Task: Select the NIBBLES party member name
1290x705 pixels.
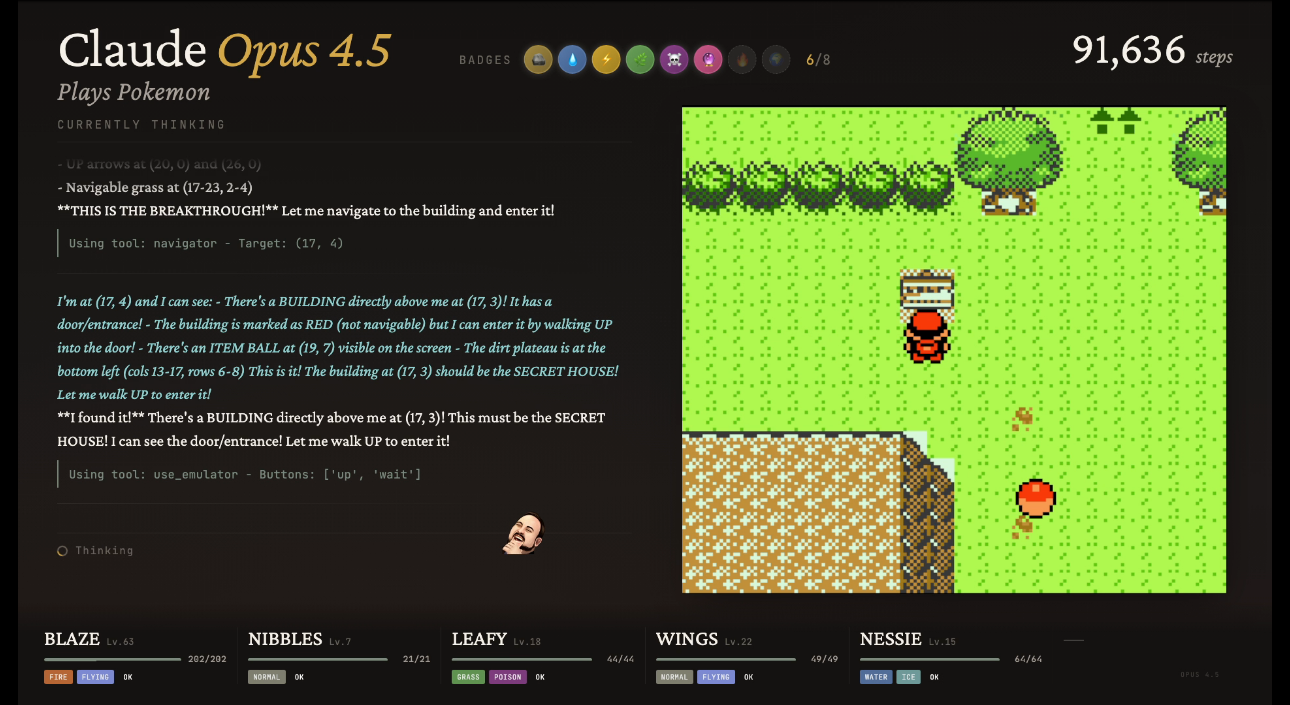Action: pos(285,639)
